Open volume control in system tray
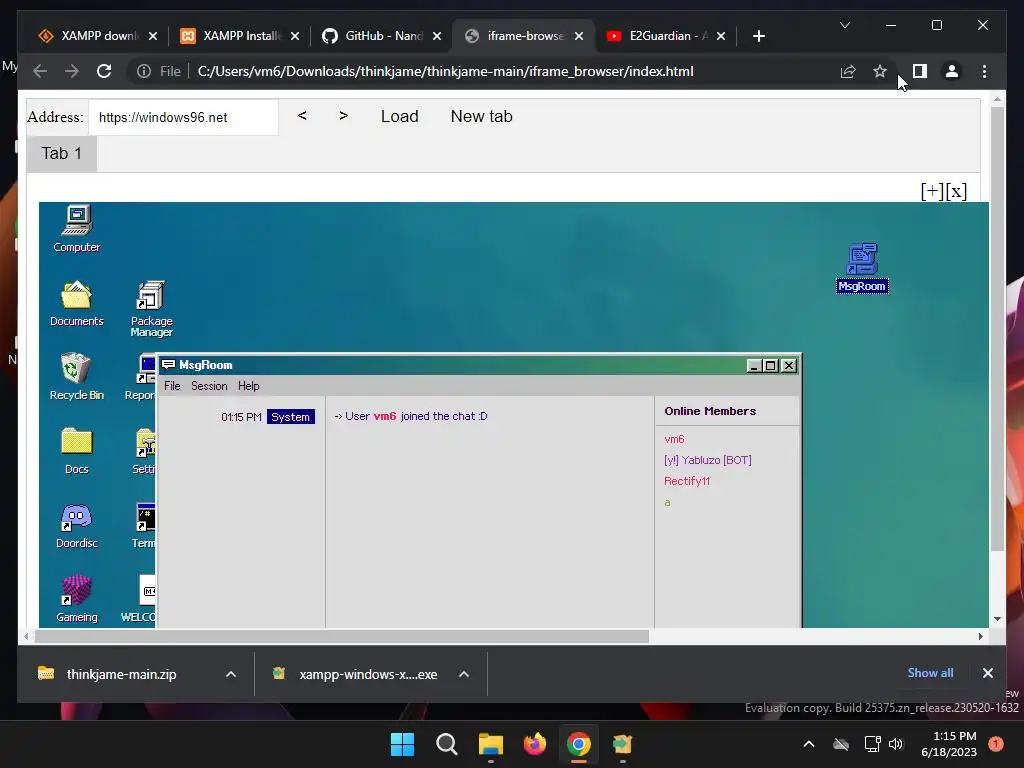 point(896,744)
